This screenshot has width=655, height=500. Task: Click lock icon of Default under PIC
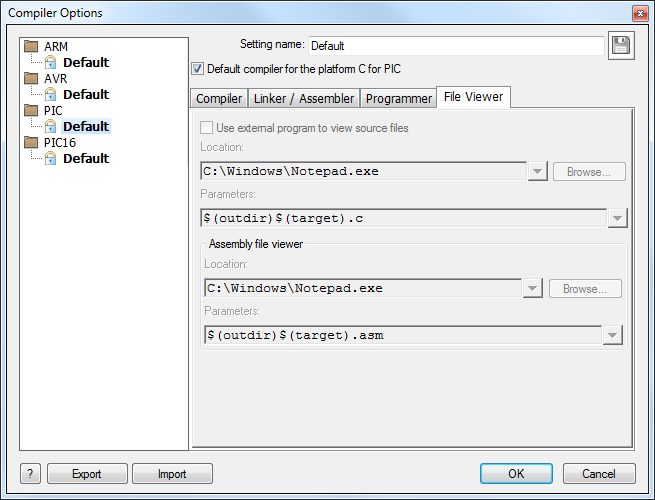51,126
